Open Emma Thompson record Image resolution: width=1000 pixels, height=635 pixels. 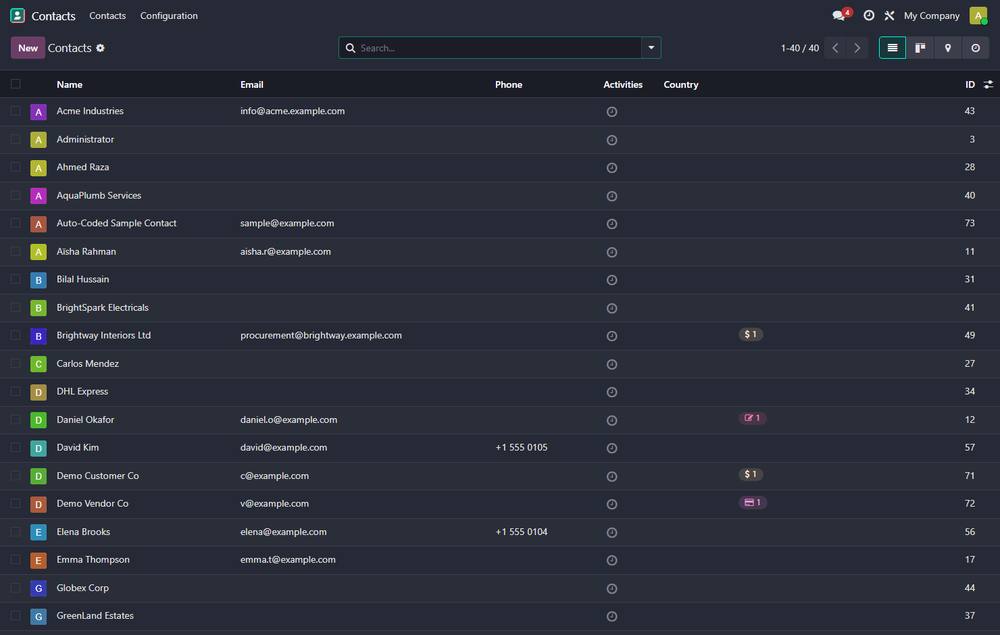pos(92,560)
